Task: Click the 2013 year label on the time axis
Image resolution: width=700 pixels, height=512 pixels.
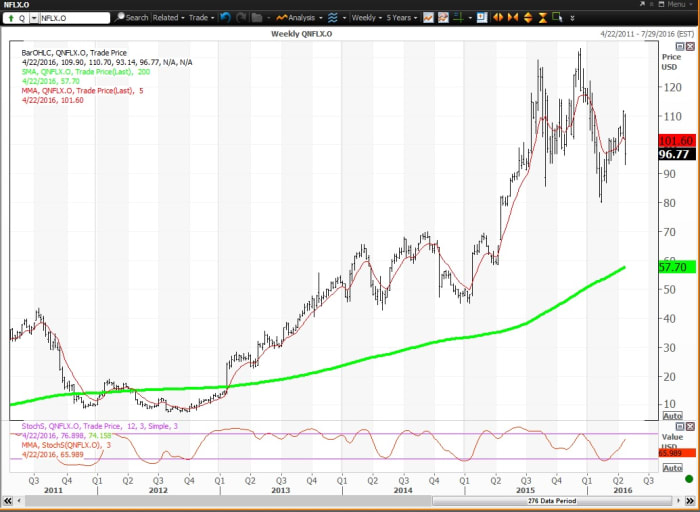Action: [280, 490]
